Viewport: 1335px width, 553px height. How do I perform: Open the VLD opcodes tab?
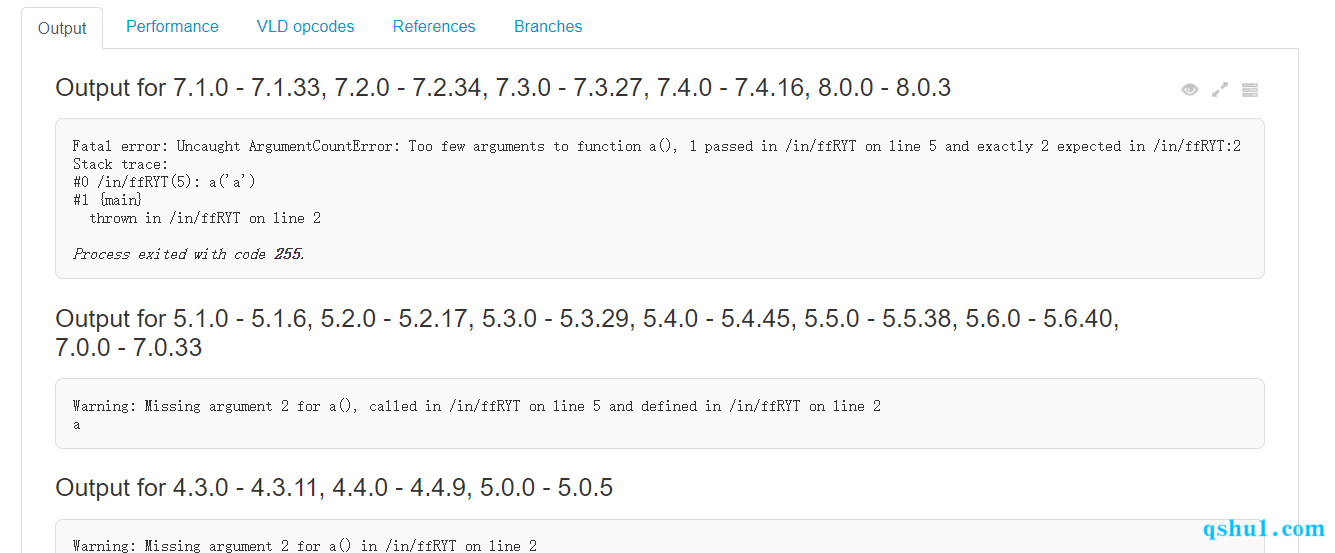[x=305, y=27]
